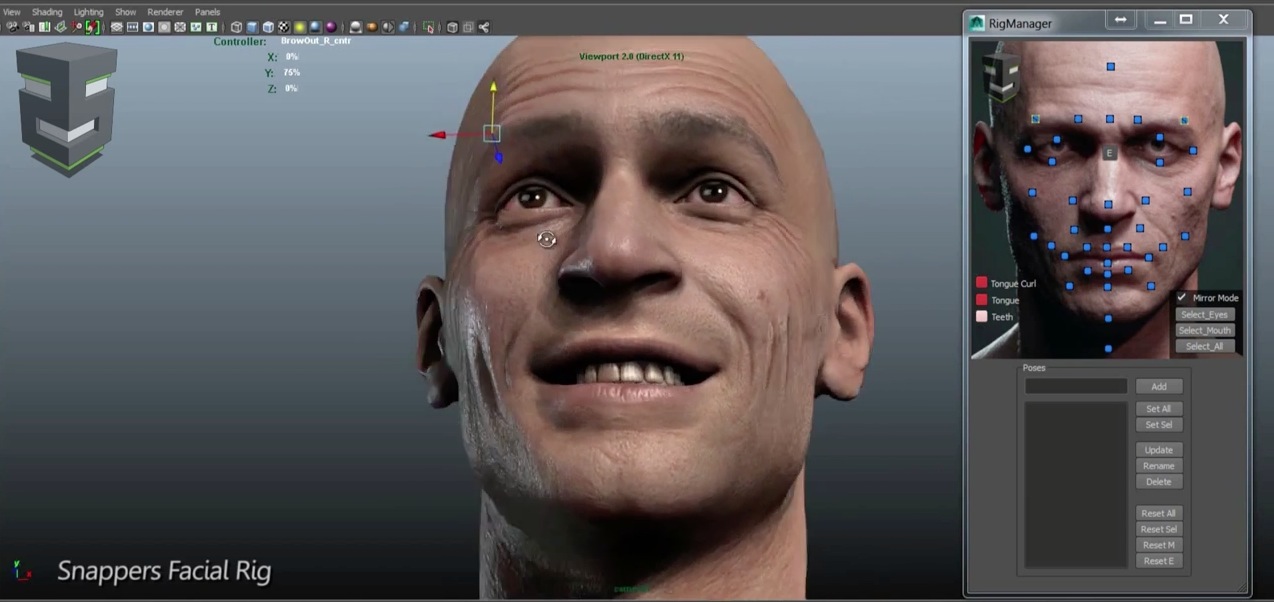Click the Reset All button
The image size is (1274, 602).
pos(1159,513)
